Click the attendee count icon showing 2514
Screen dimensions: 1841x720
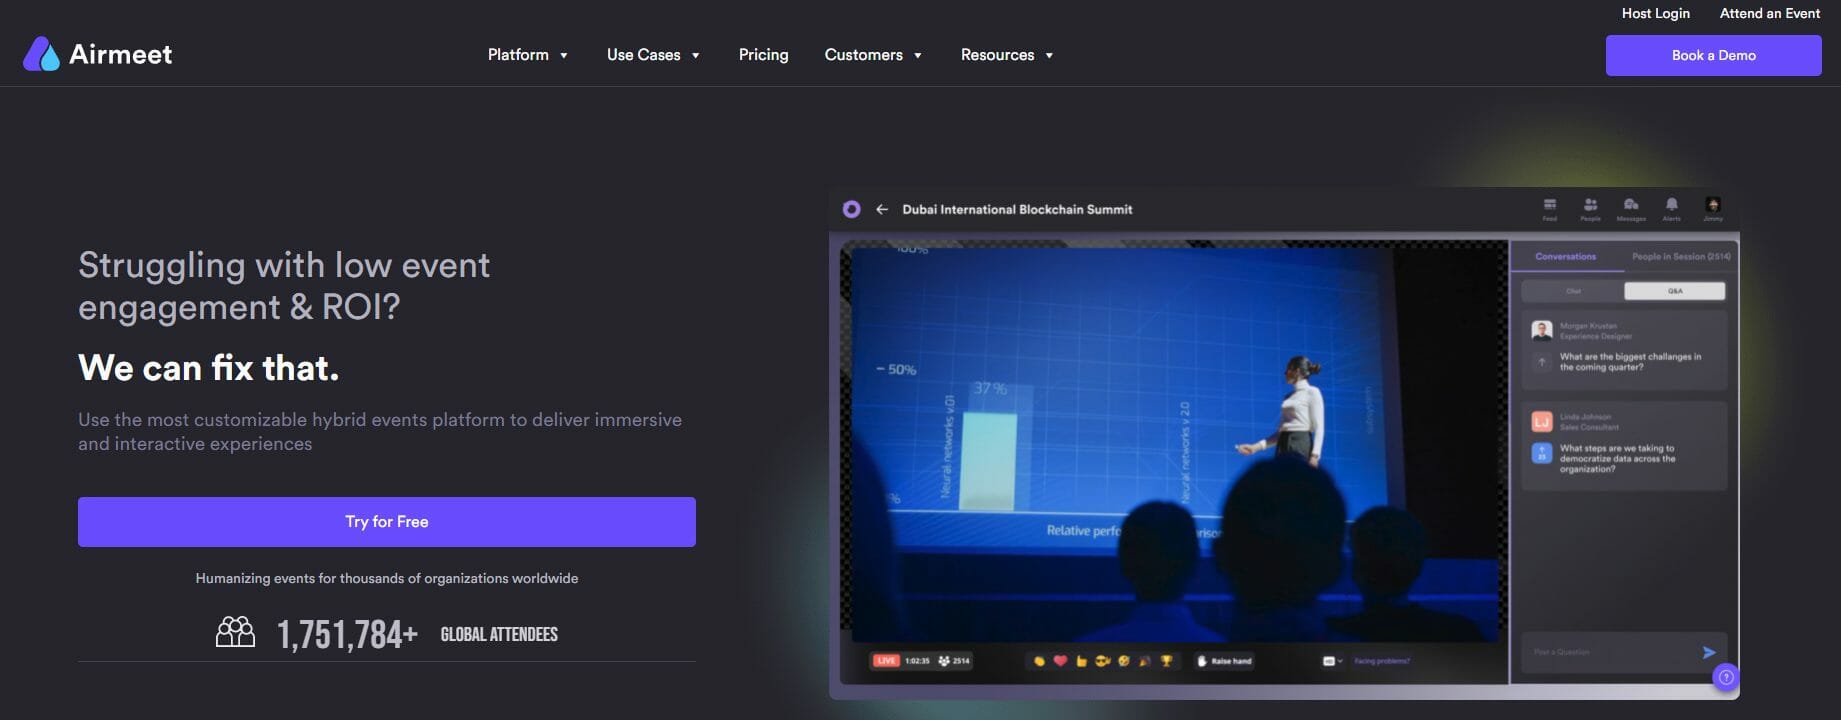(943, 661)
